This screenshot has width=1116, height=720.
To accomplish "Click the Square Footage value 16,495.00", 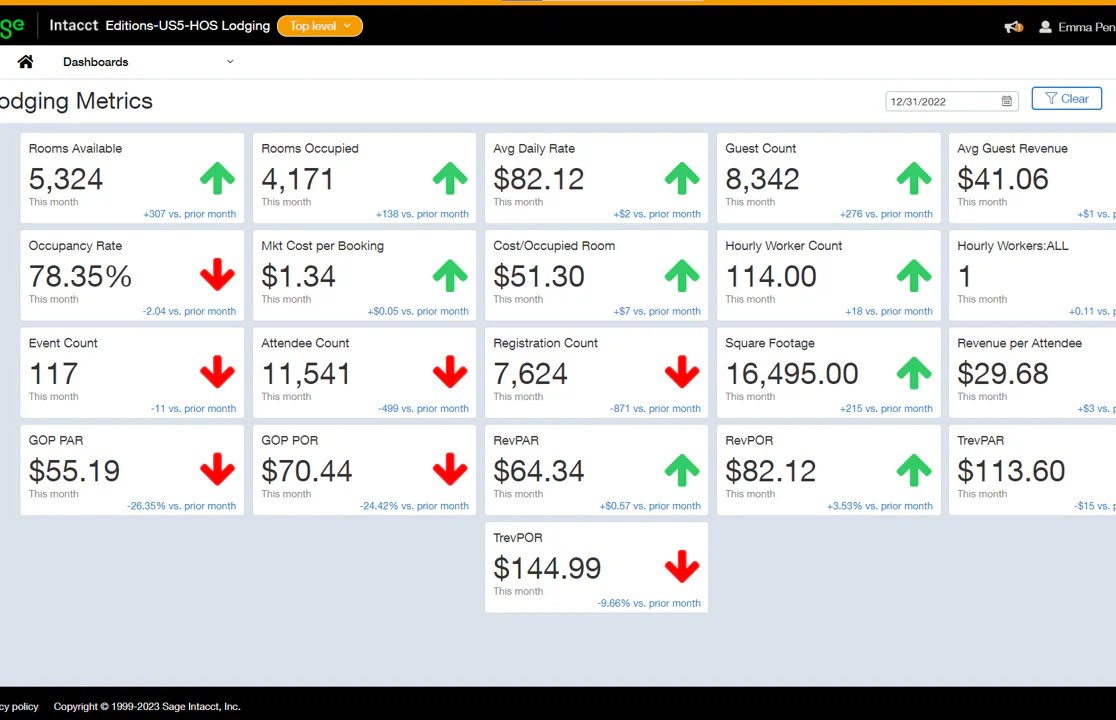I will tap(792, 374).
